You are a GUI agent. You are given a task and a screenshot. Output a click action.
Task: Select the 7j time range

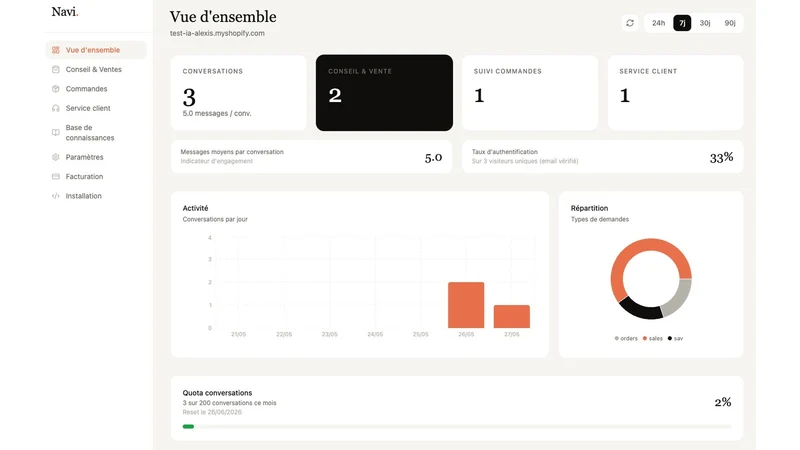click(x=682, y=23)
